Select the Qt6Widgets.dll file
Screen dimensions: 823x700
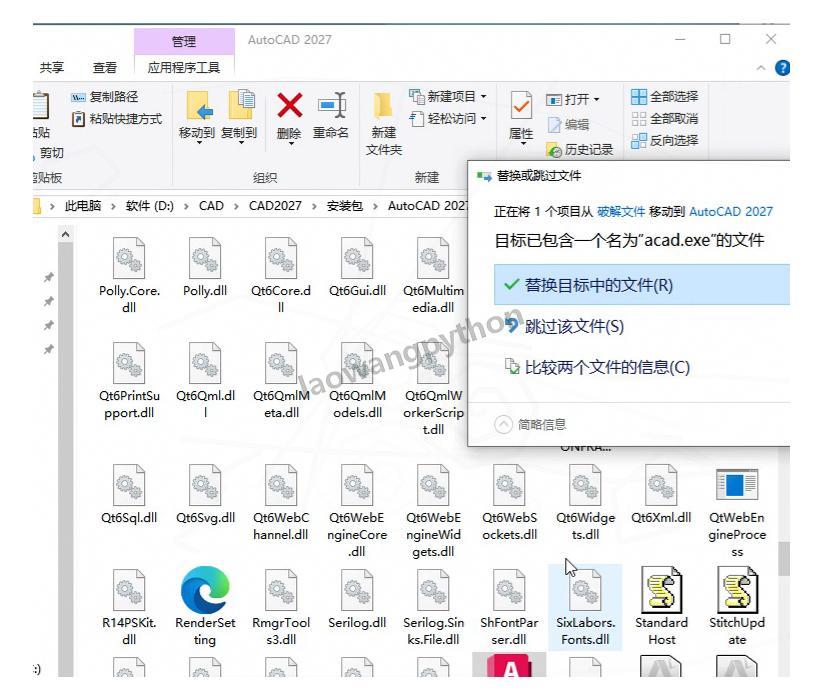(585, 503)
